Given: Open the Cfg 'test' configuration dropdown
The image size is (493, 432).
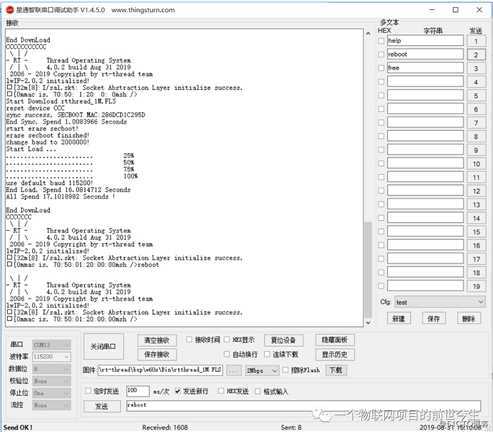Looking at the screenshot, I should [439, 302].
